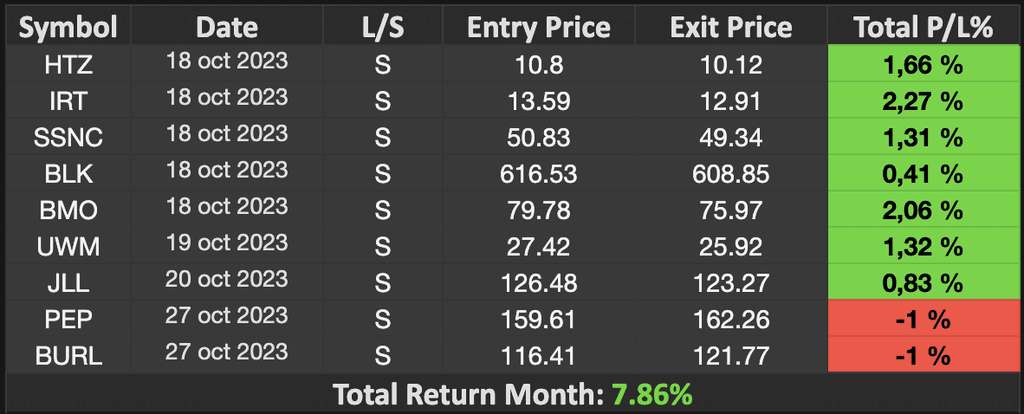
Task: Click the 7.86% total return value
Action: click(x=651, y=394)
